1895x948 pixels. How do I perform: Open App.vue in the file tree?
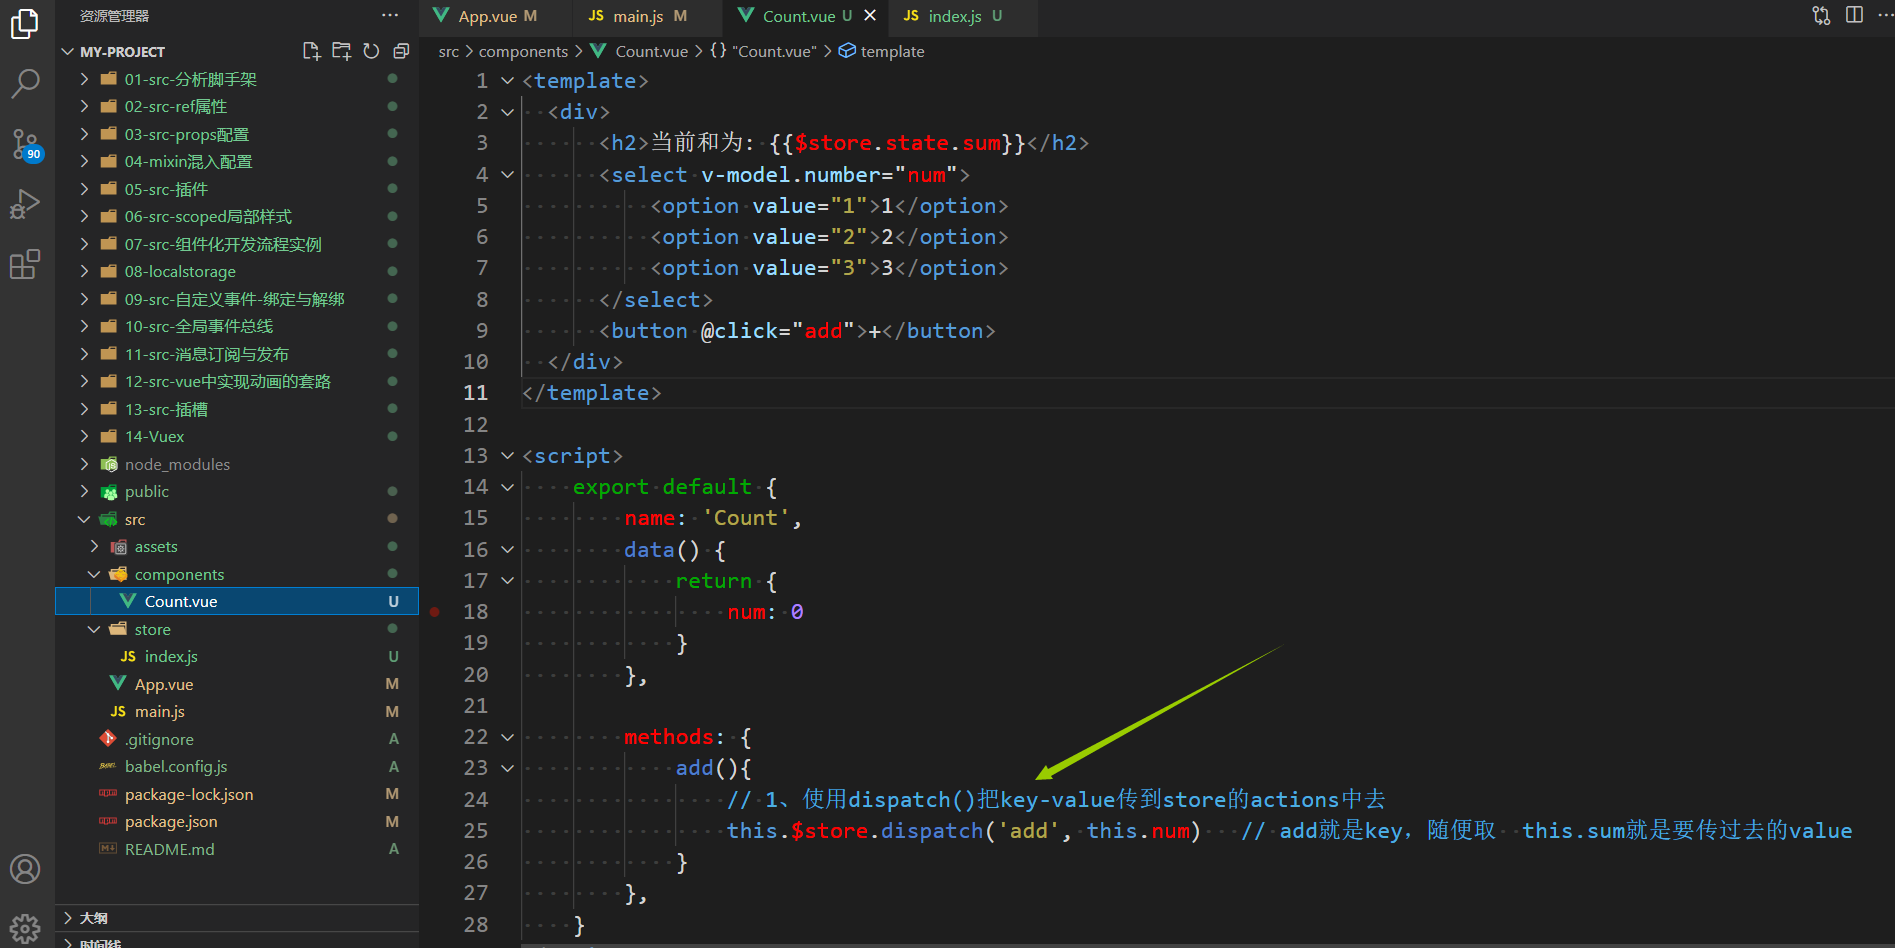coord(237,684)
